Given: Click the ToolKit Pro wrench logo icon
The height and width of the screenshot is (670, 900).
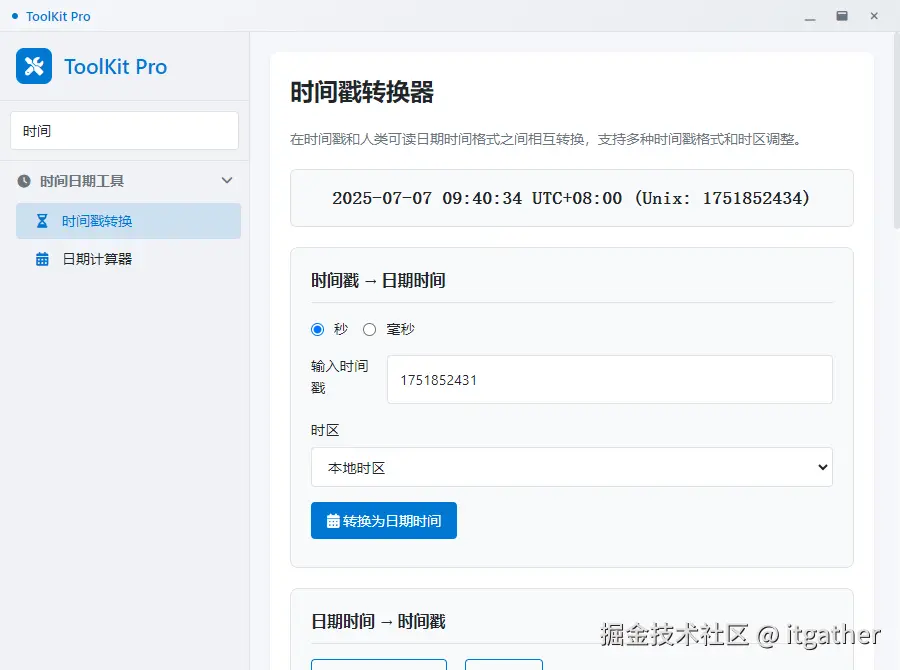Looking at the screenshot, I should [34, 66].
